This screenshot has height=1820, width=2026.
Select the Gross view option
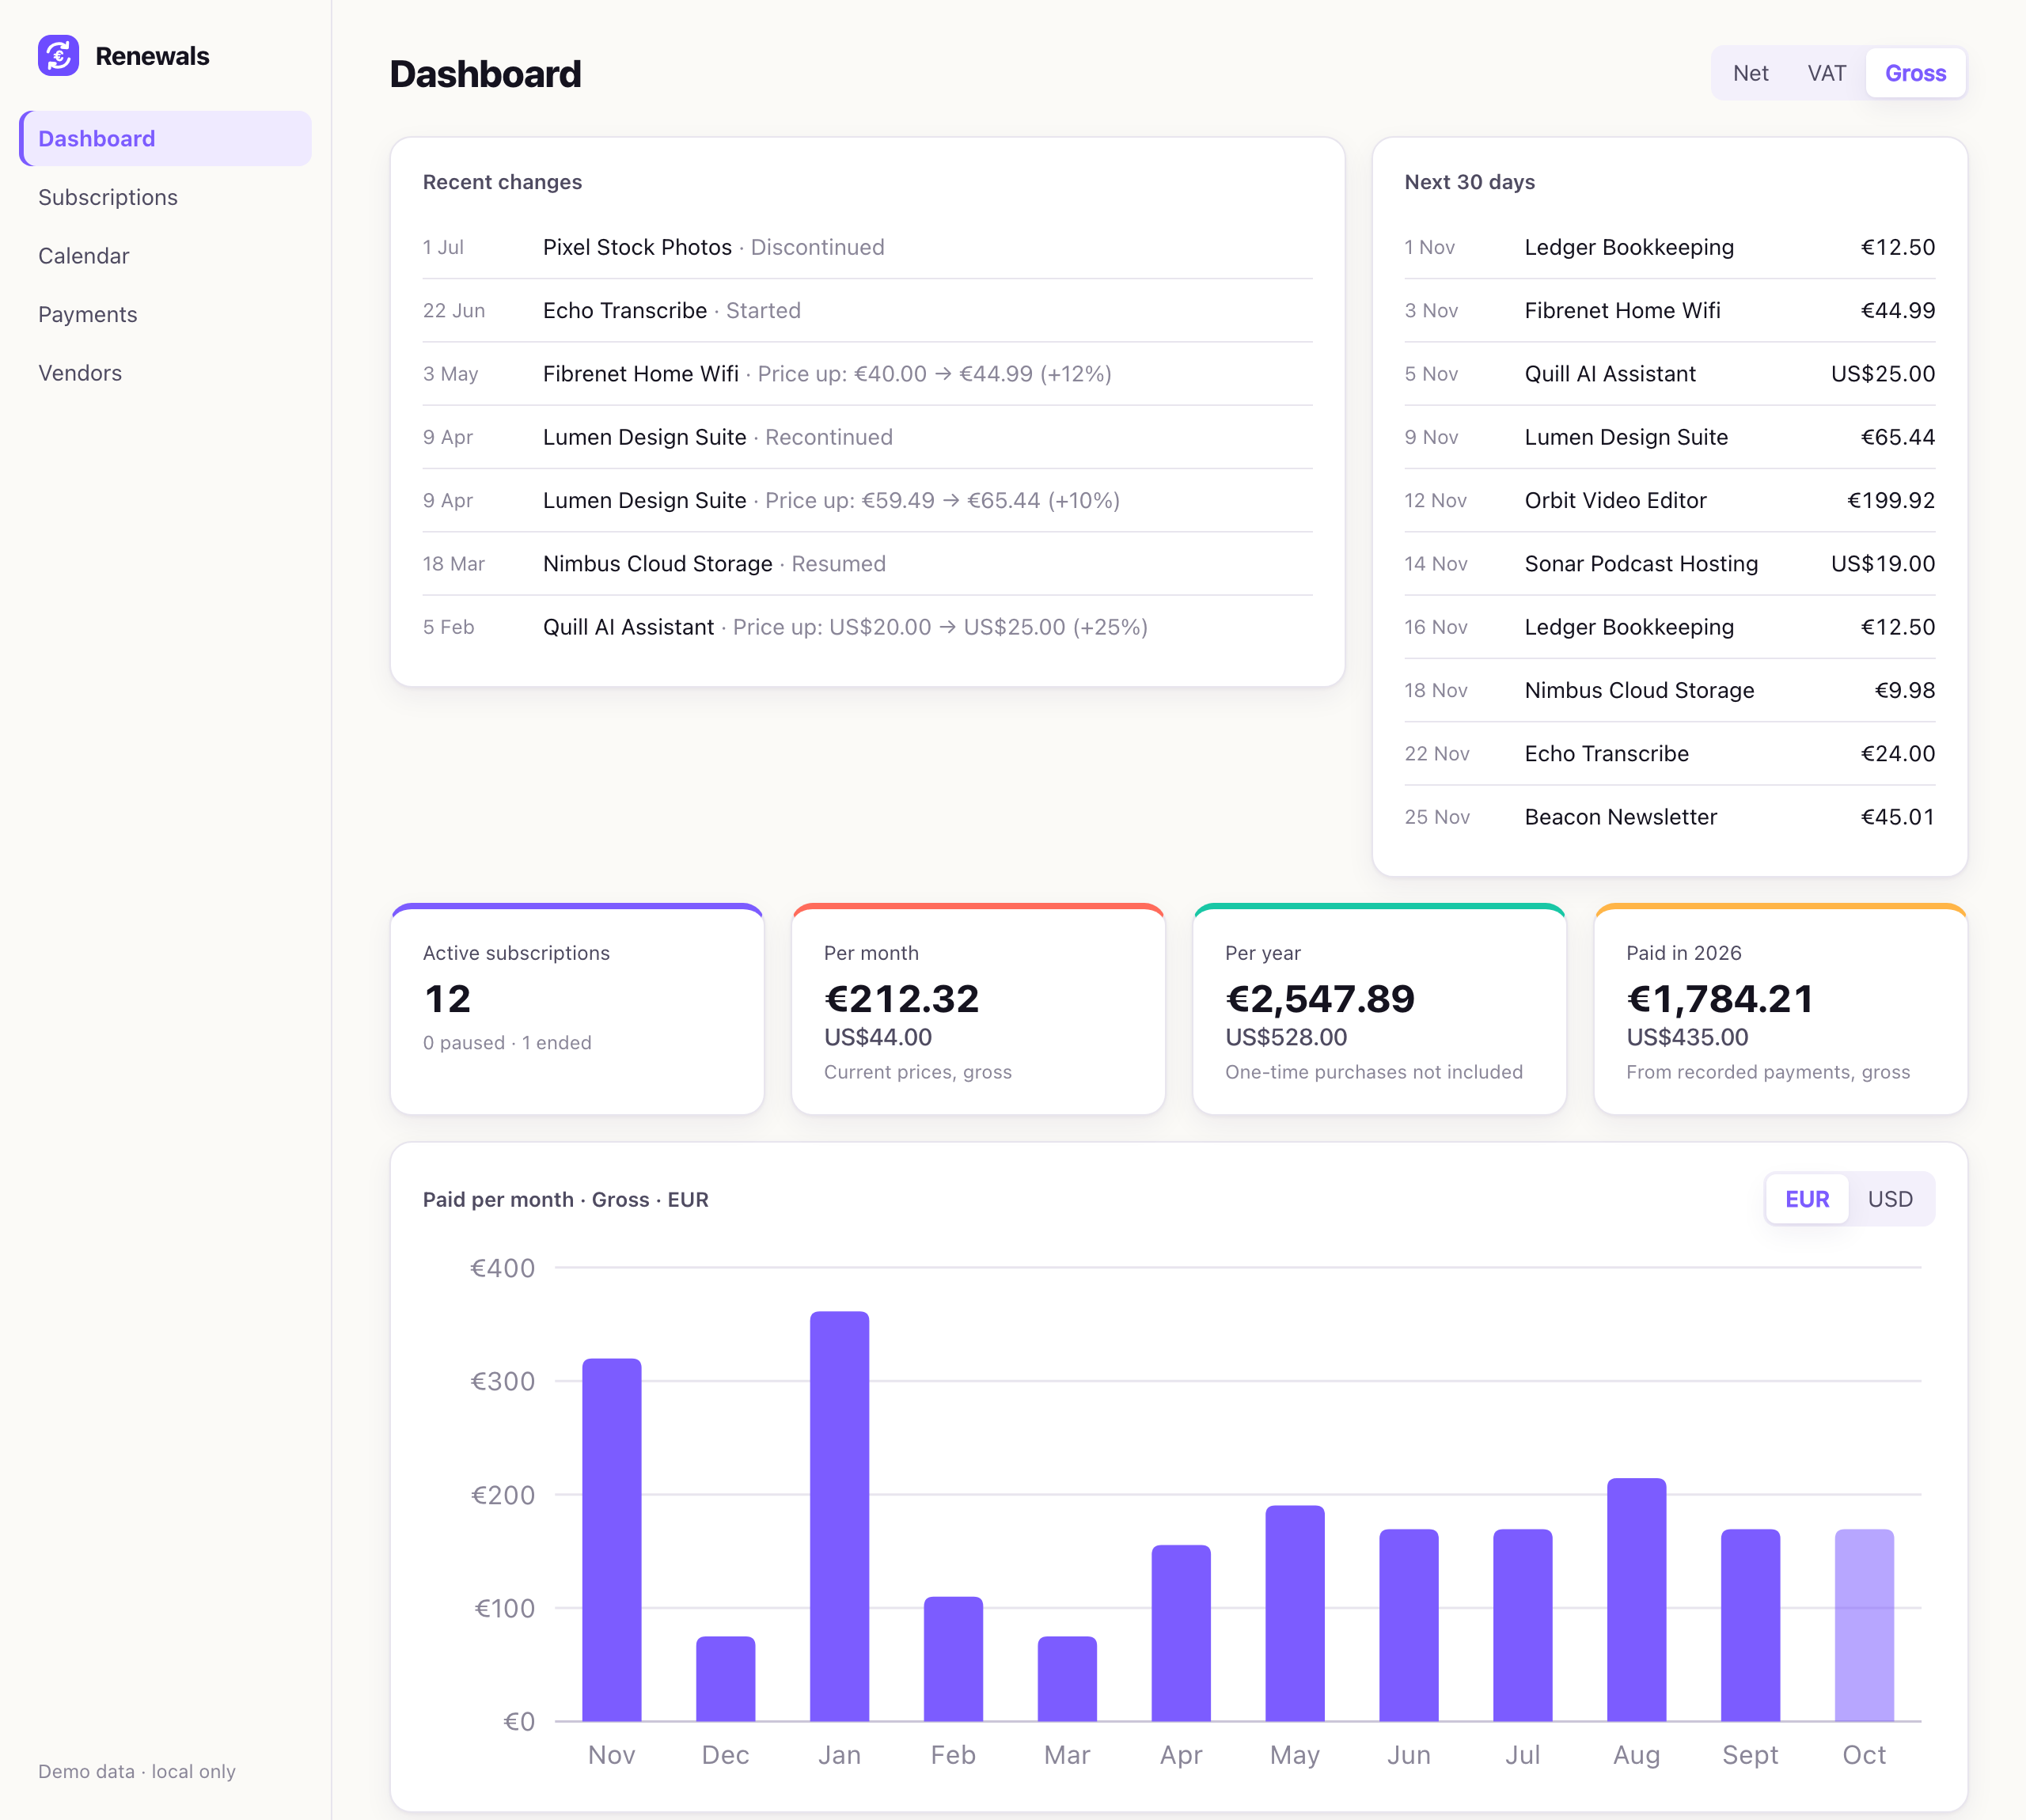1915,73
